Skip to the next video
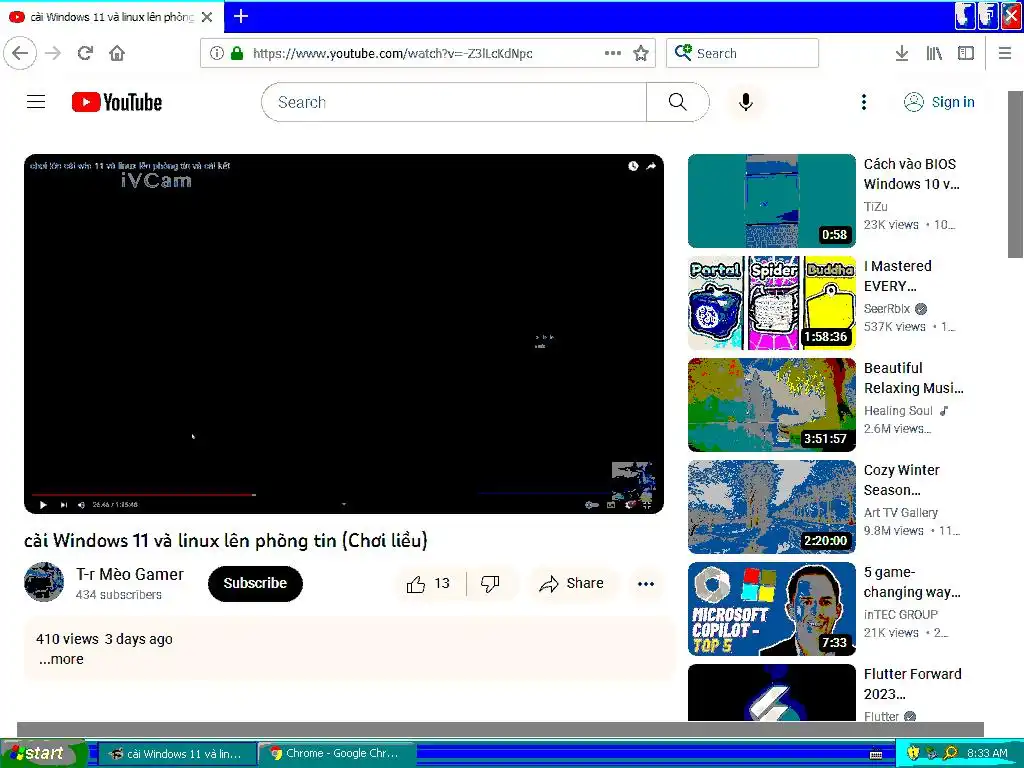 click(63, 505)
